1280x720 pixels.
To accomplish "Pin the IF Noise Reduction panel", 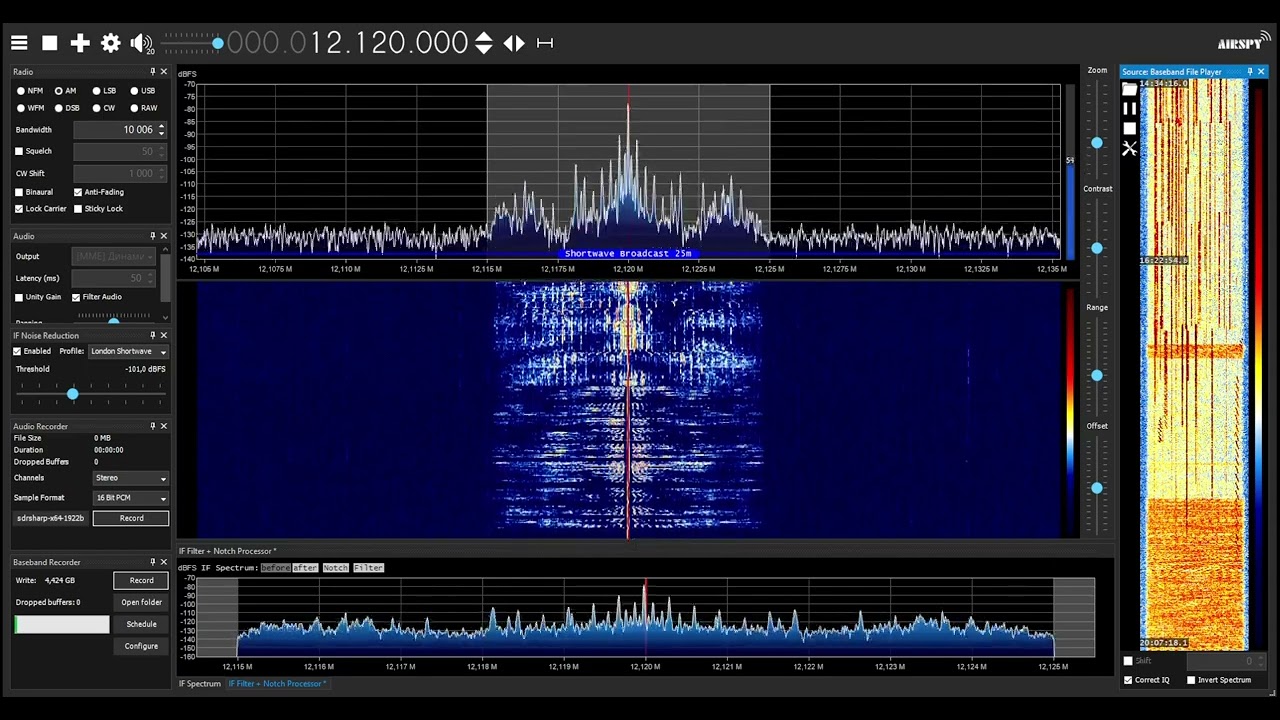I will [x=153, y=335].
